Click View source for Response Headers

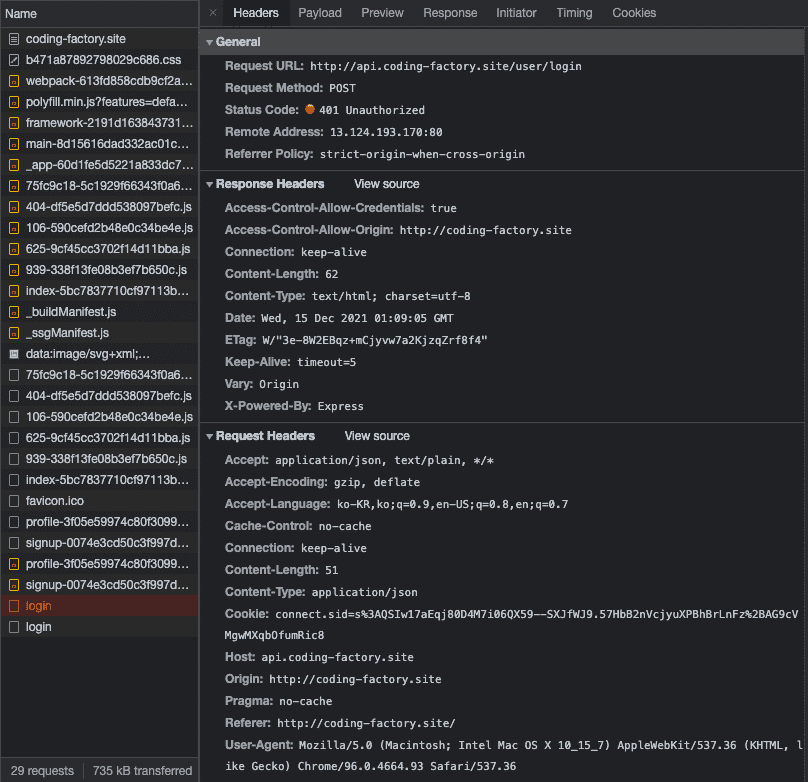click(386, 184)
